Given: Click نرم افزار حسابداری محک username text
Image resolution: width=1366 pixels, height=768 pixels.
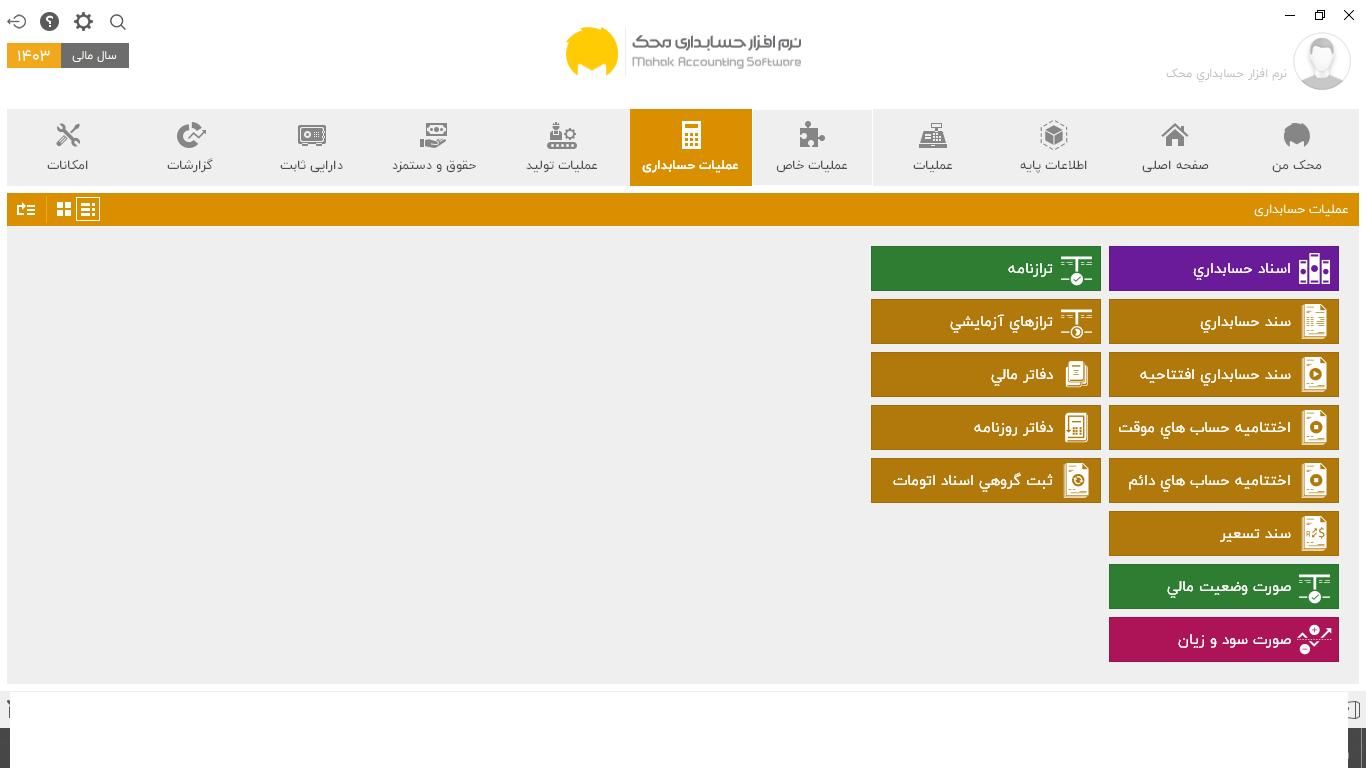Looking at the screenshot, I should coord(1226,73).
